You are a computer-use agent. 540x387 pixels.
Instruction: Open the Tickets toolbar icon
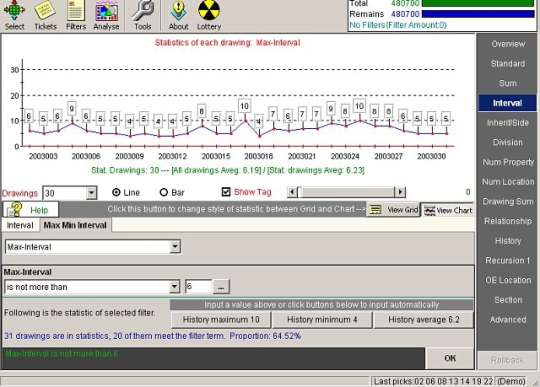pos(45,15)
